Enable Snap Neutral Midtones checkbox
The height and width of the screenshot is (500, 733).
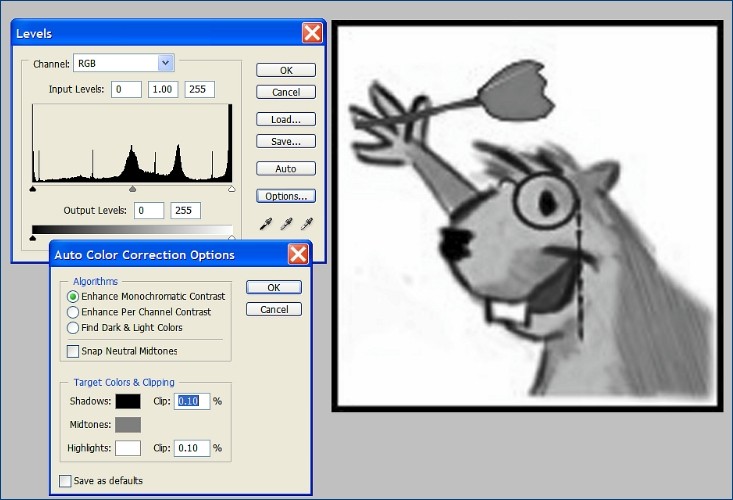(73, 351)
